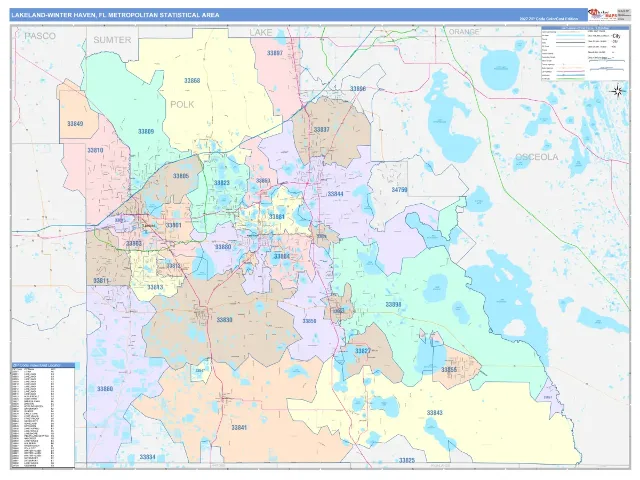640x480 pixels.
Task: Select ZIP code label 33834
Action: click(x=147, y=457)
